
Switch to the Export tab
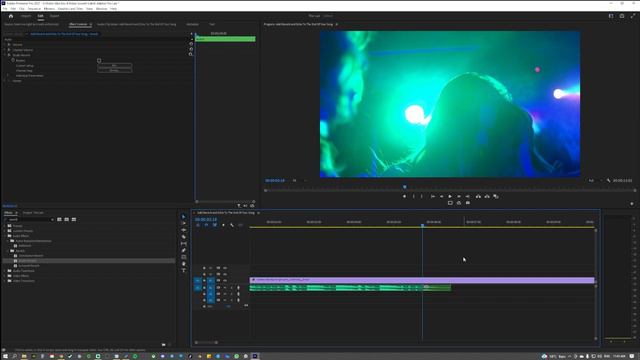54,16
